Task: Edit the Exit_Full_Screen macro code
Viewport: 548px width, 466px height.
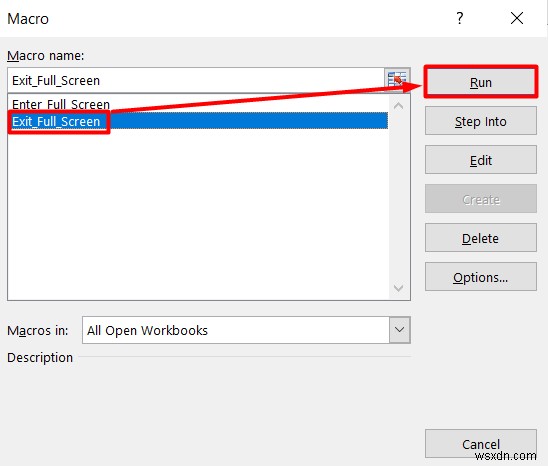Action: coord(481,160)
